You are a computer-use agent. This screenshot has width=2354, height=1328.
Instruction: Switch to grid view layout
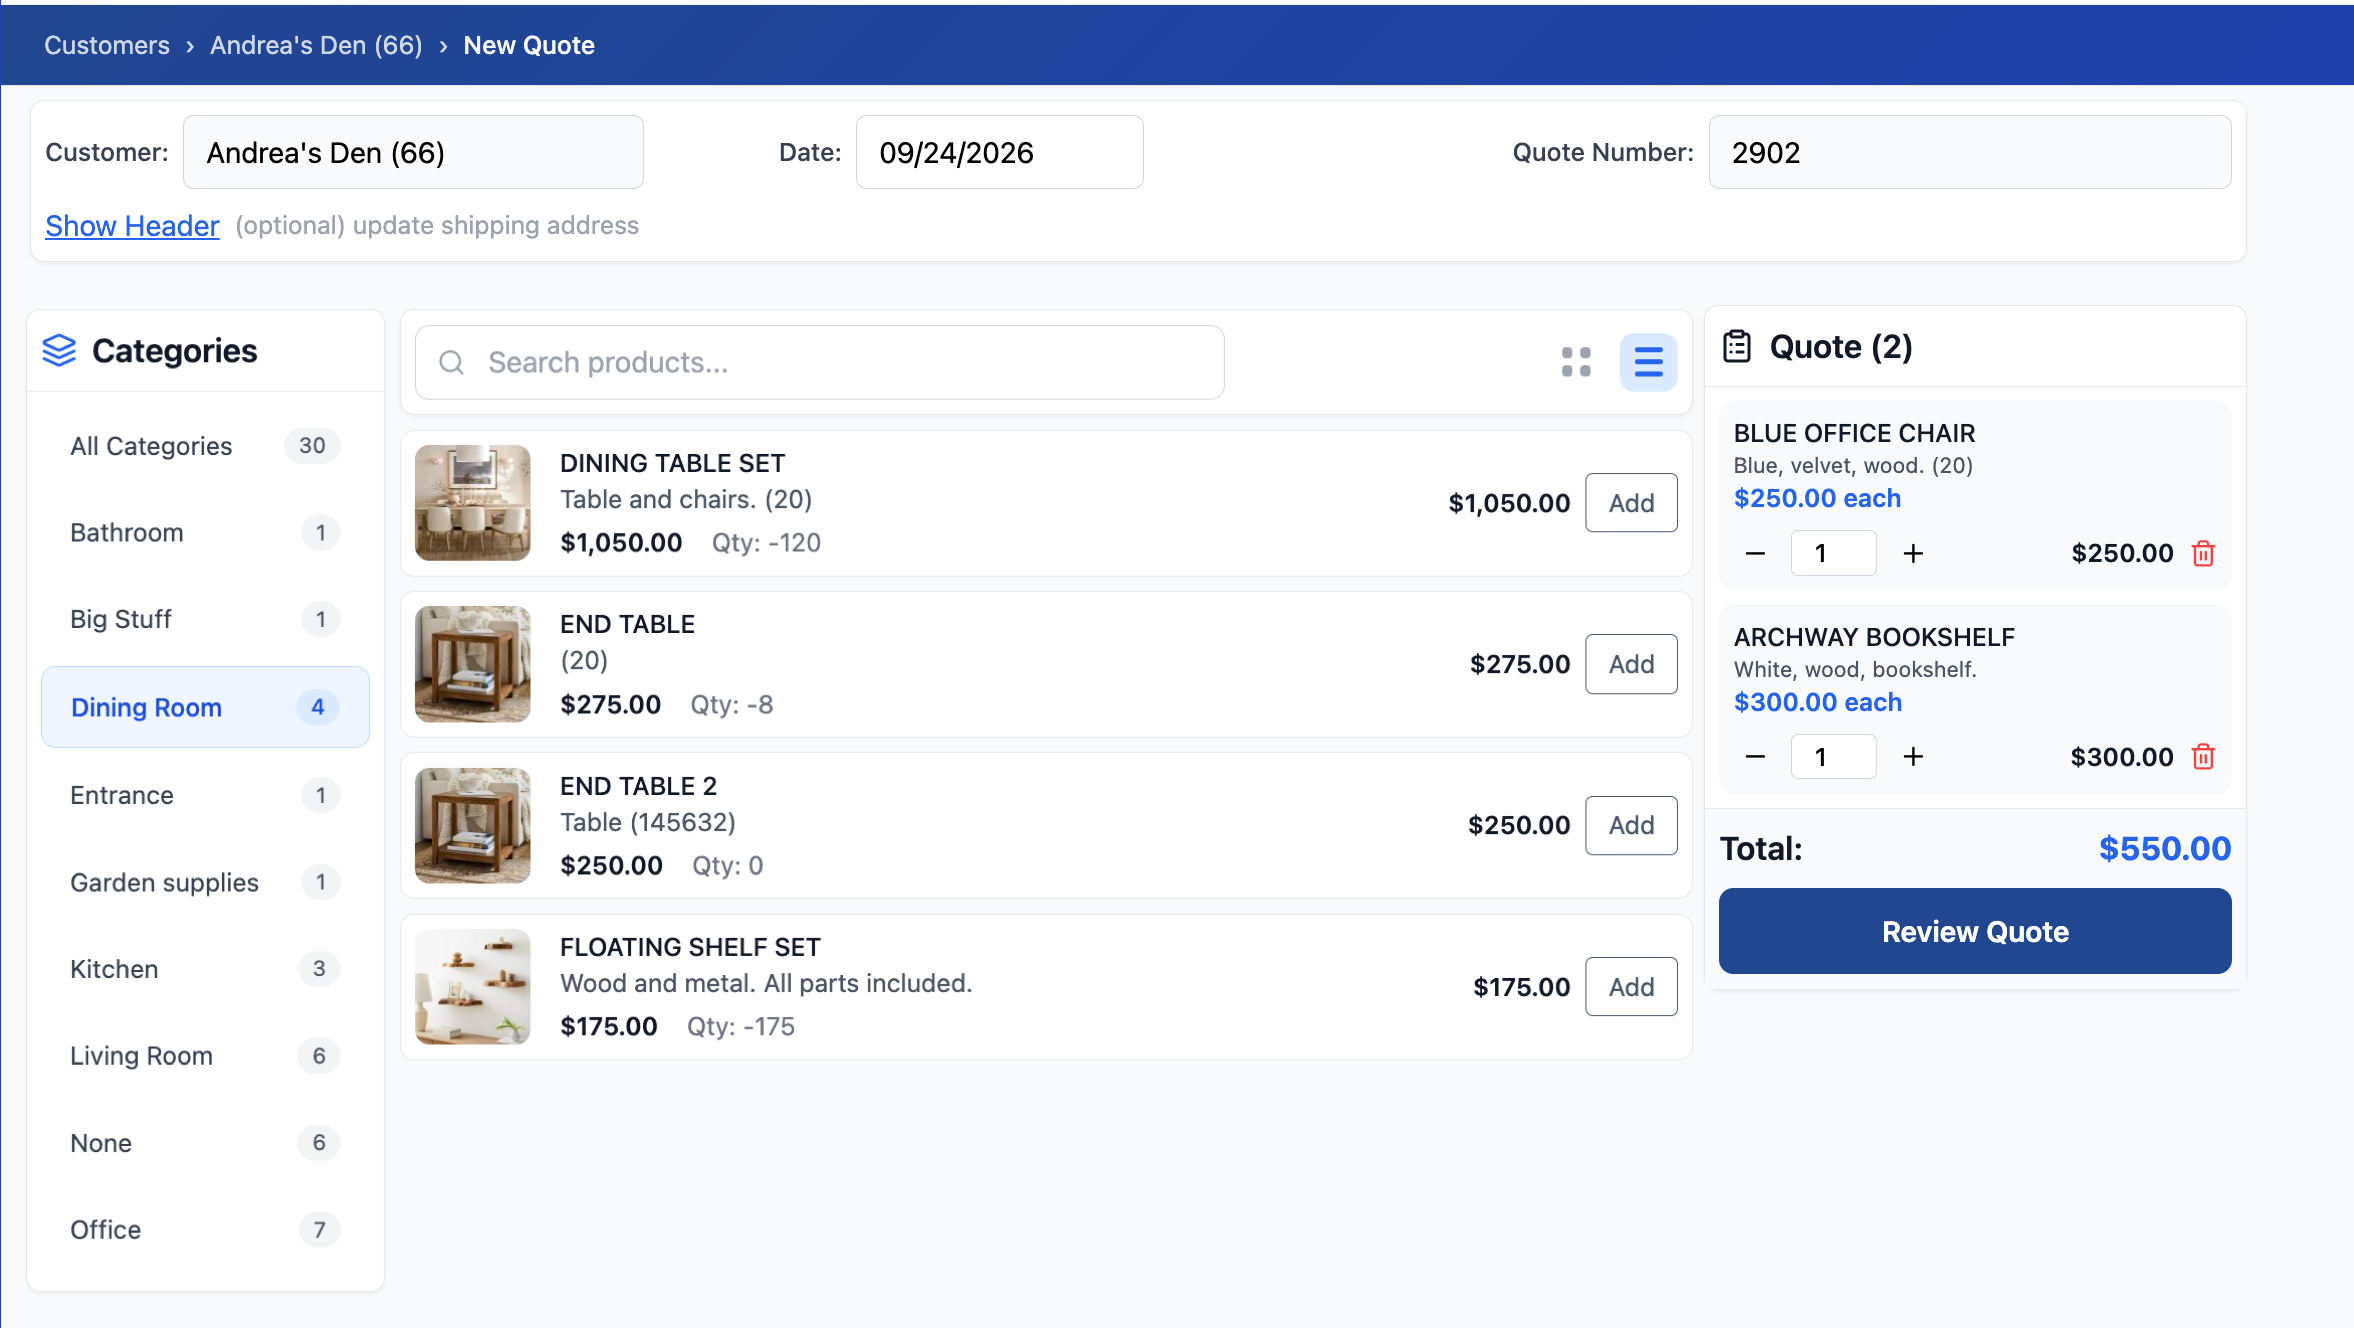tap(1576, 362)
